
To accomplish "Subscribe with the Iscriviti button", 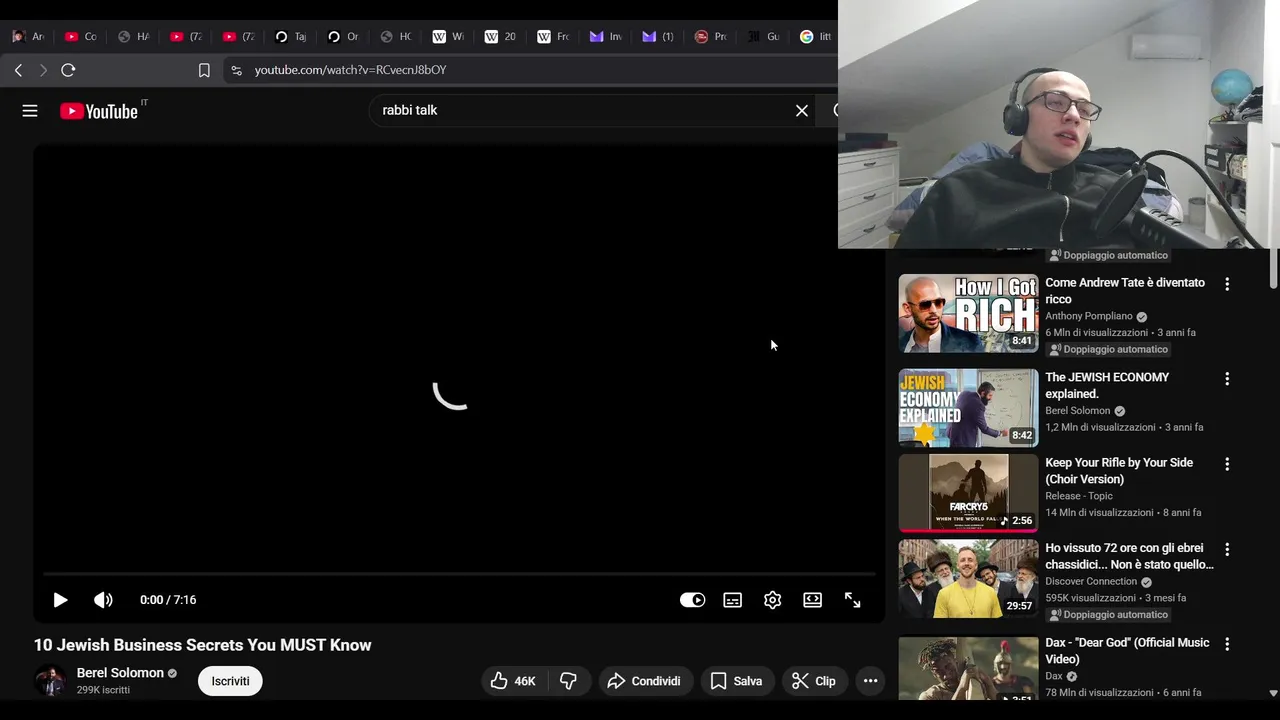I will click(230, 681).
